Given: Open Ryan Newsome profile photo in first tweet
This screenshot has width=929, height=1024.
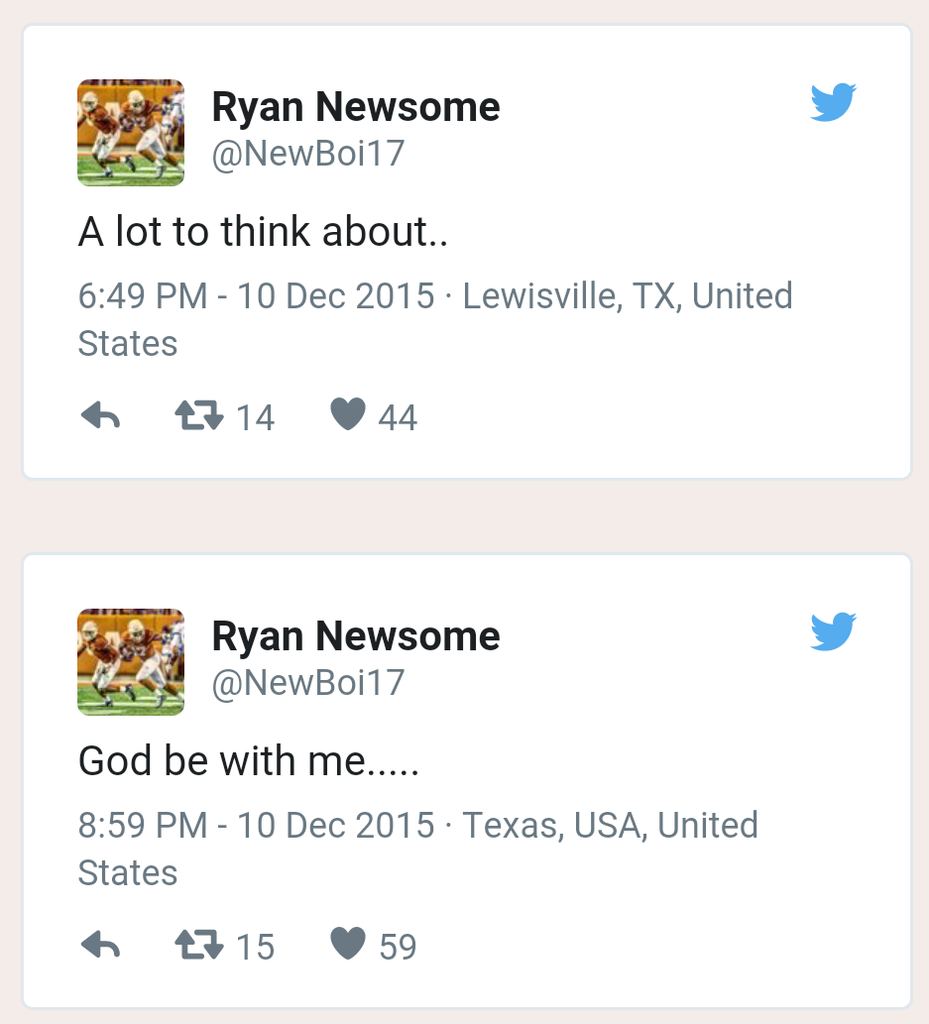Looking at the screenshot, I should [131, 133].
